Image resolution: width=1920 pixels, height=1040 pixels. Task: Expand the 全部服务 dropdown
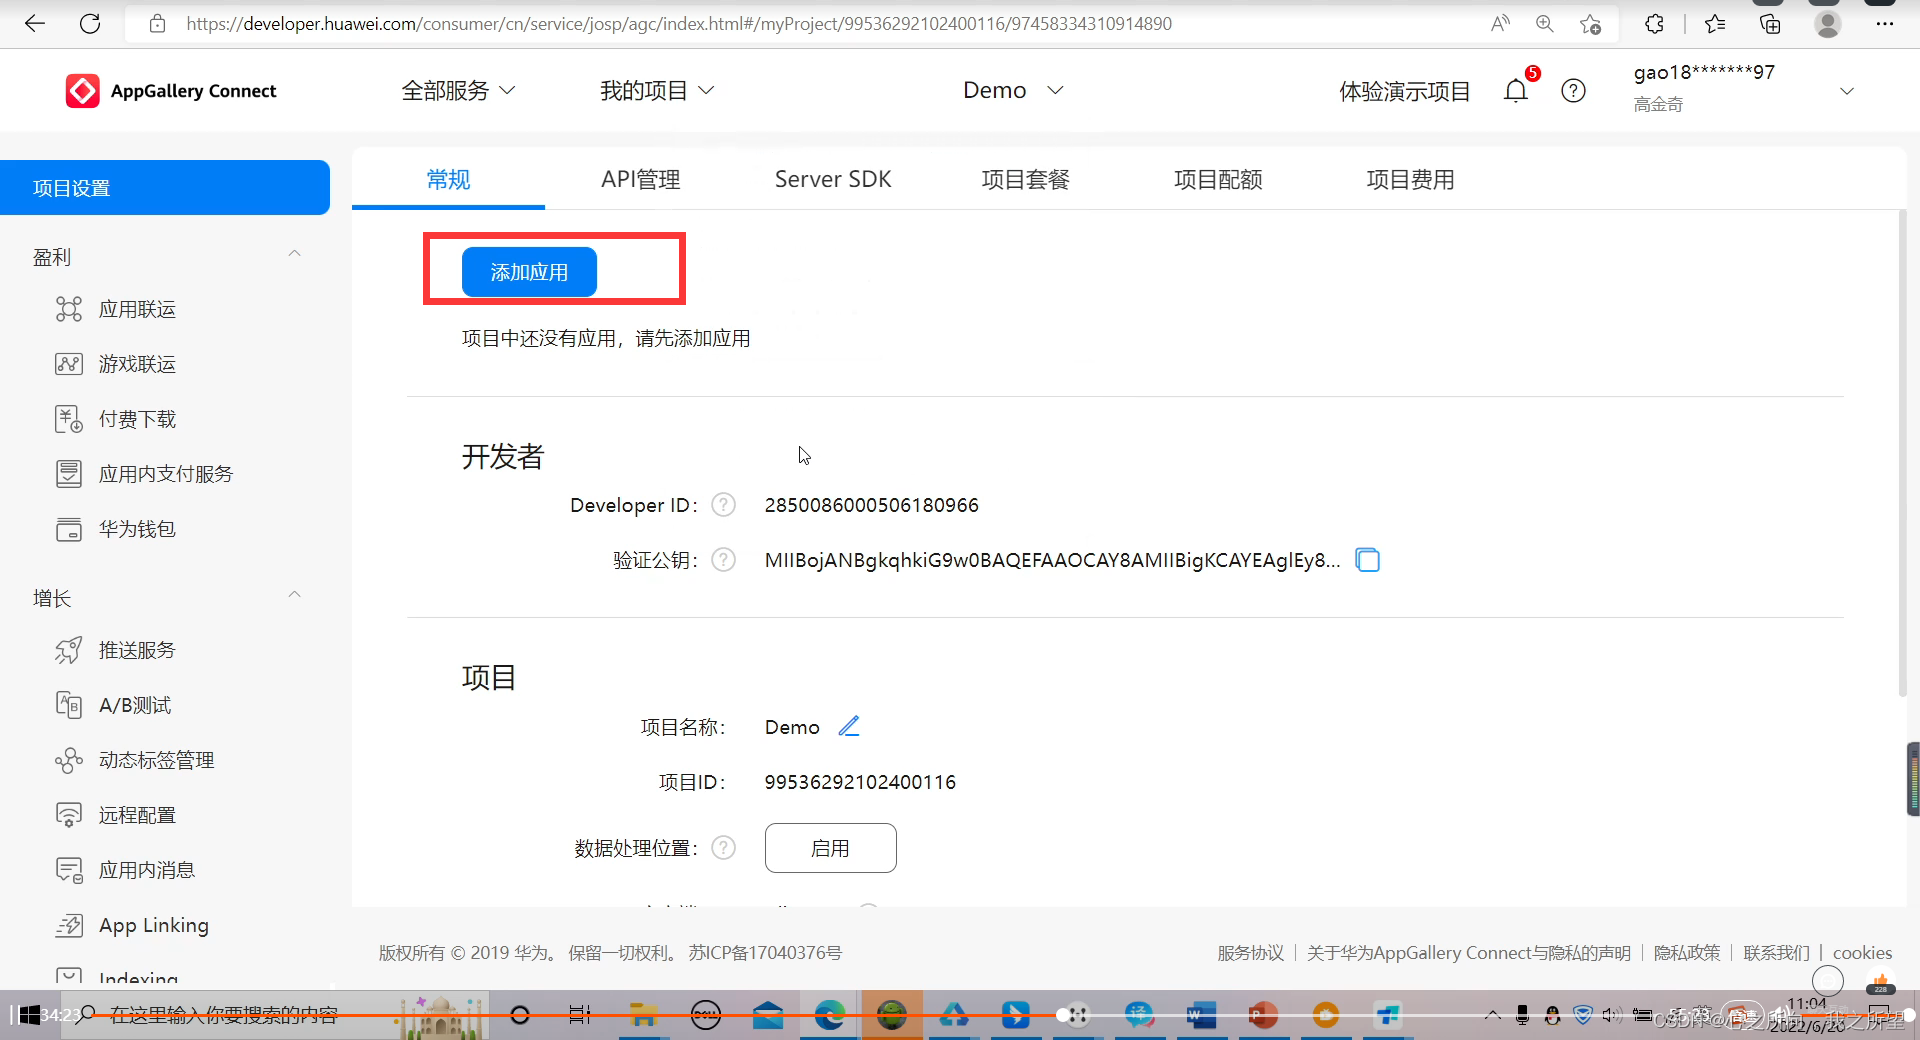pos(458,91)
